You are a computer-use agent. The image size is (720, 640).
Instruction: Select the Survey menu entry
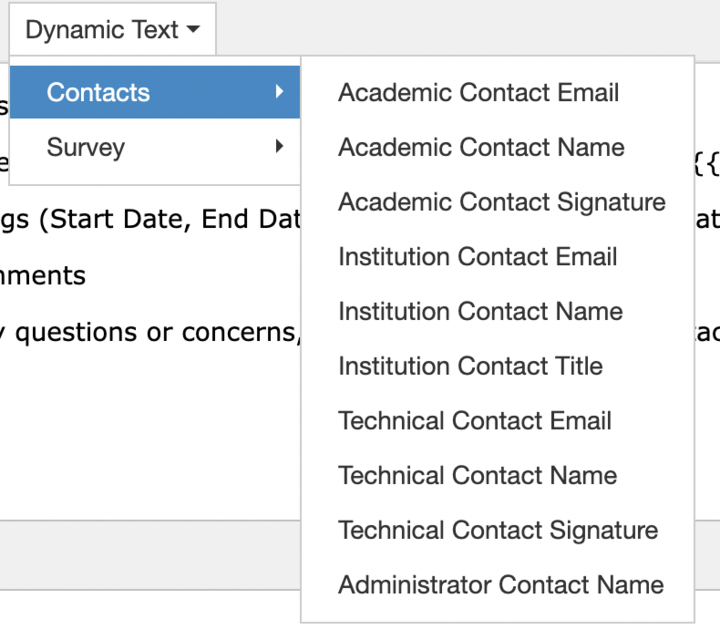tap(86, 147)
